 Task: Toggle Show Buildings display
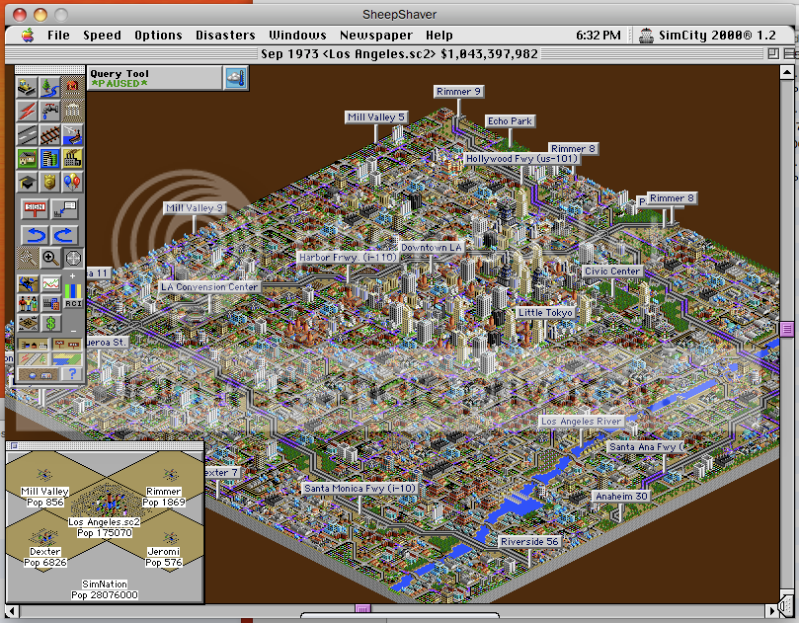pos(33,345)
